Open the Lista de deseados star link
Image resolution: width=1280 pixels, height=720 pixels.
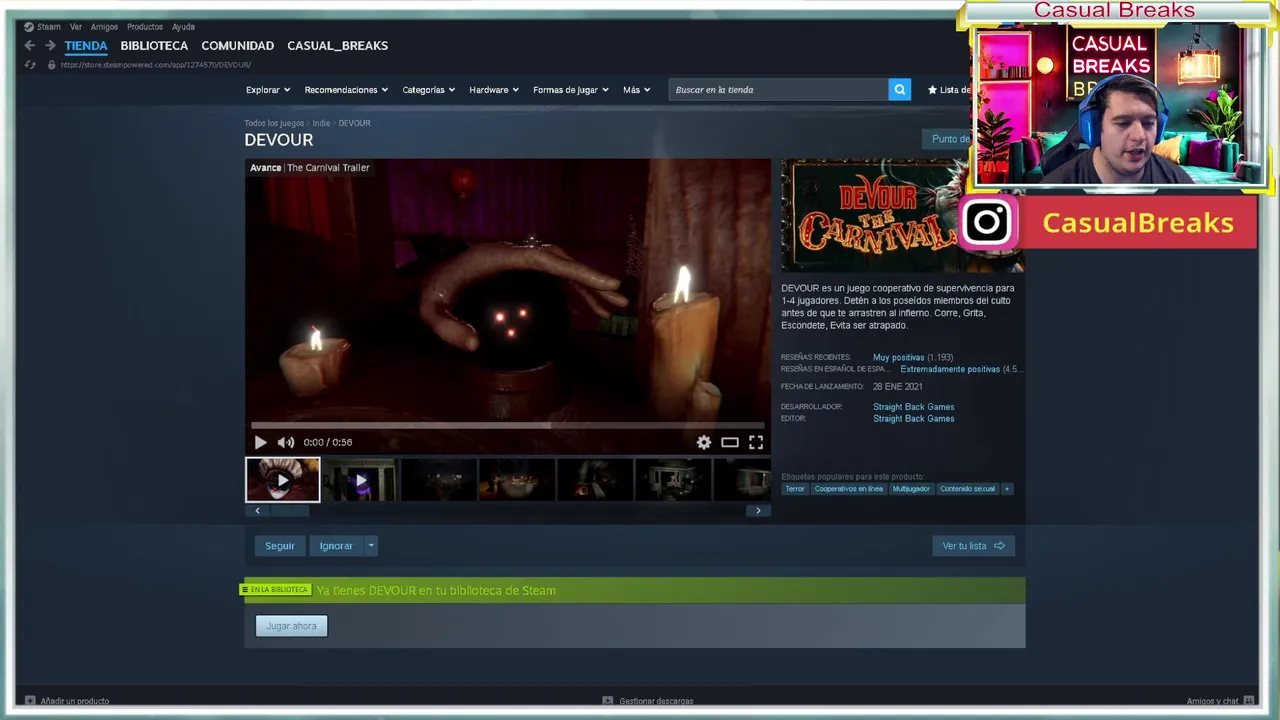(x=950, y=90)
